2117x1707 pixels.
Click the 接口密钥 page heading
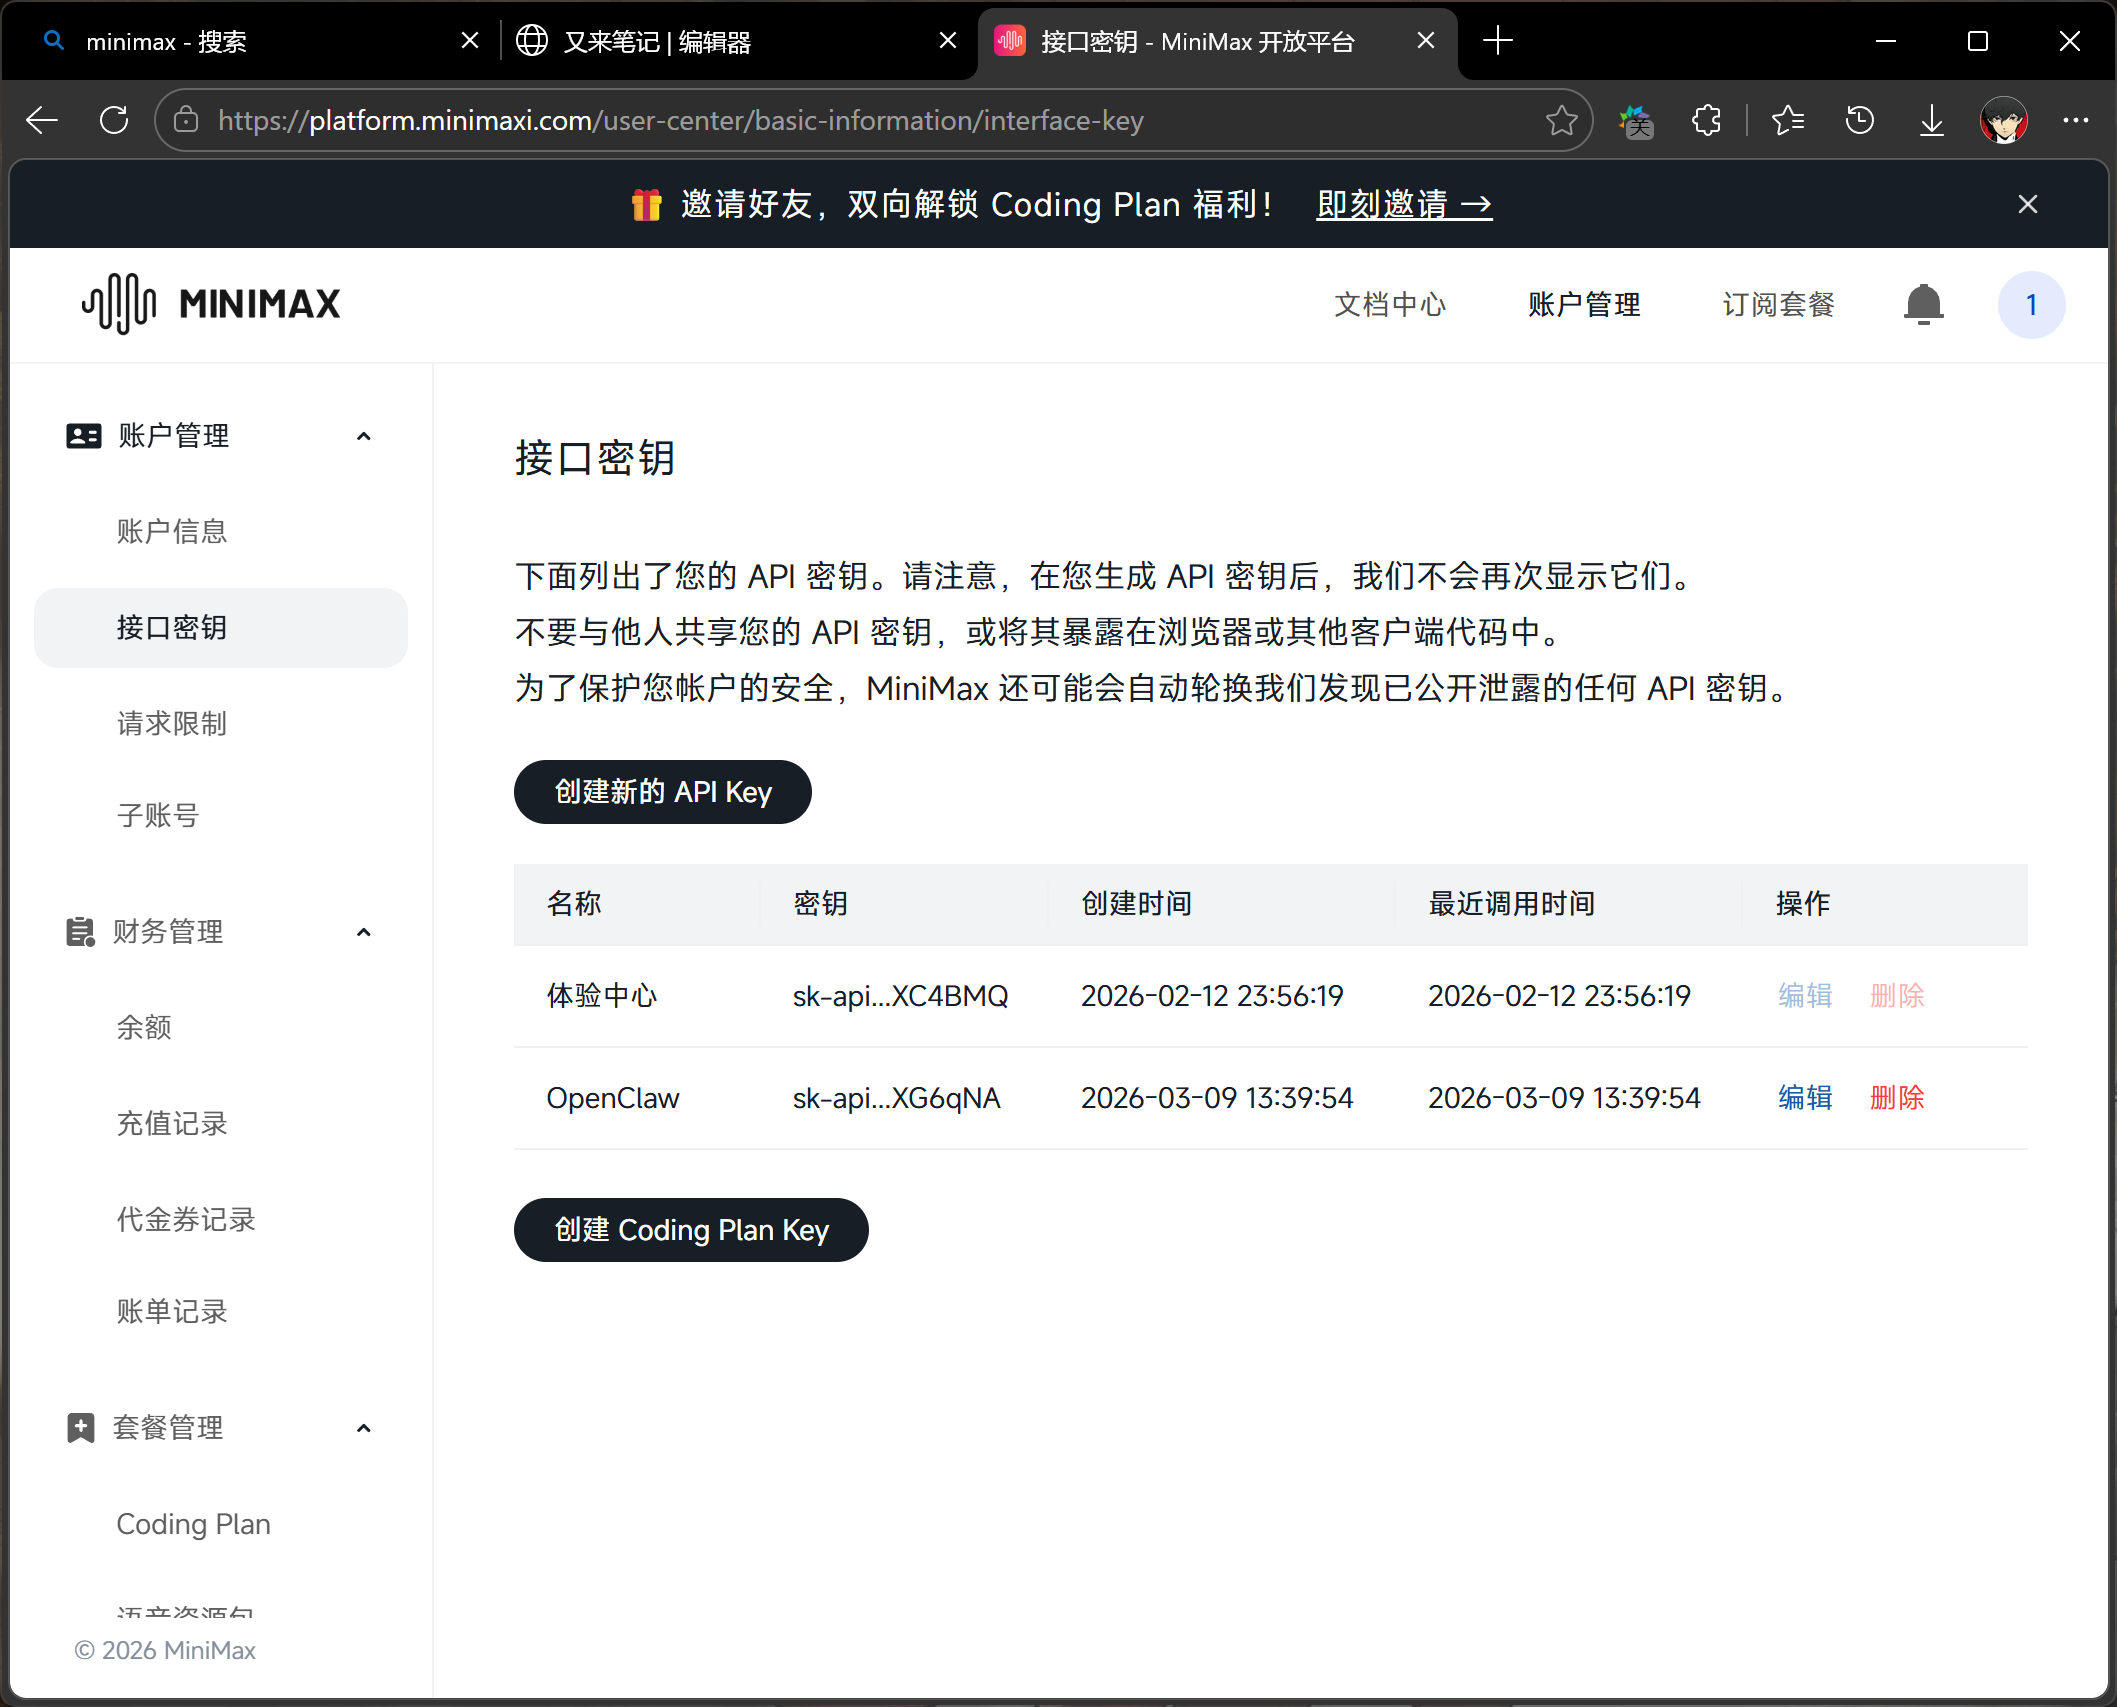[x=595, y=458]
